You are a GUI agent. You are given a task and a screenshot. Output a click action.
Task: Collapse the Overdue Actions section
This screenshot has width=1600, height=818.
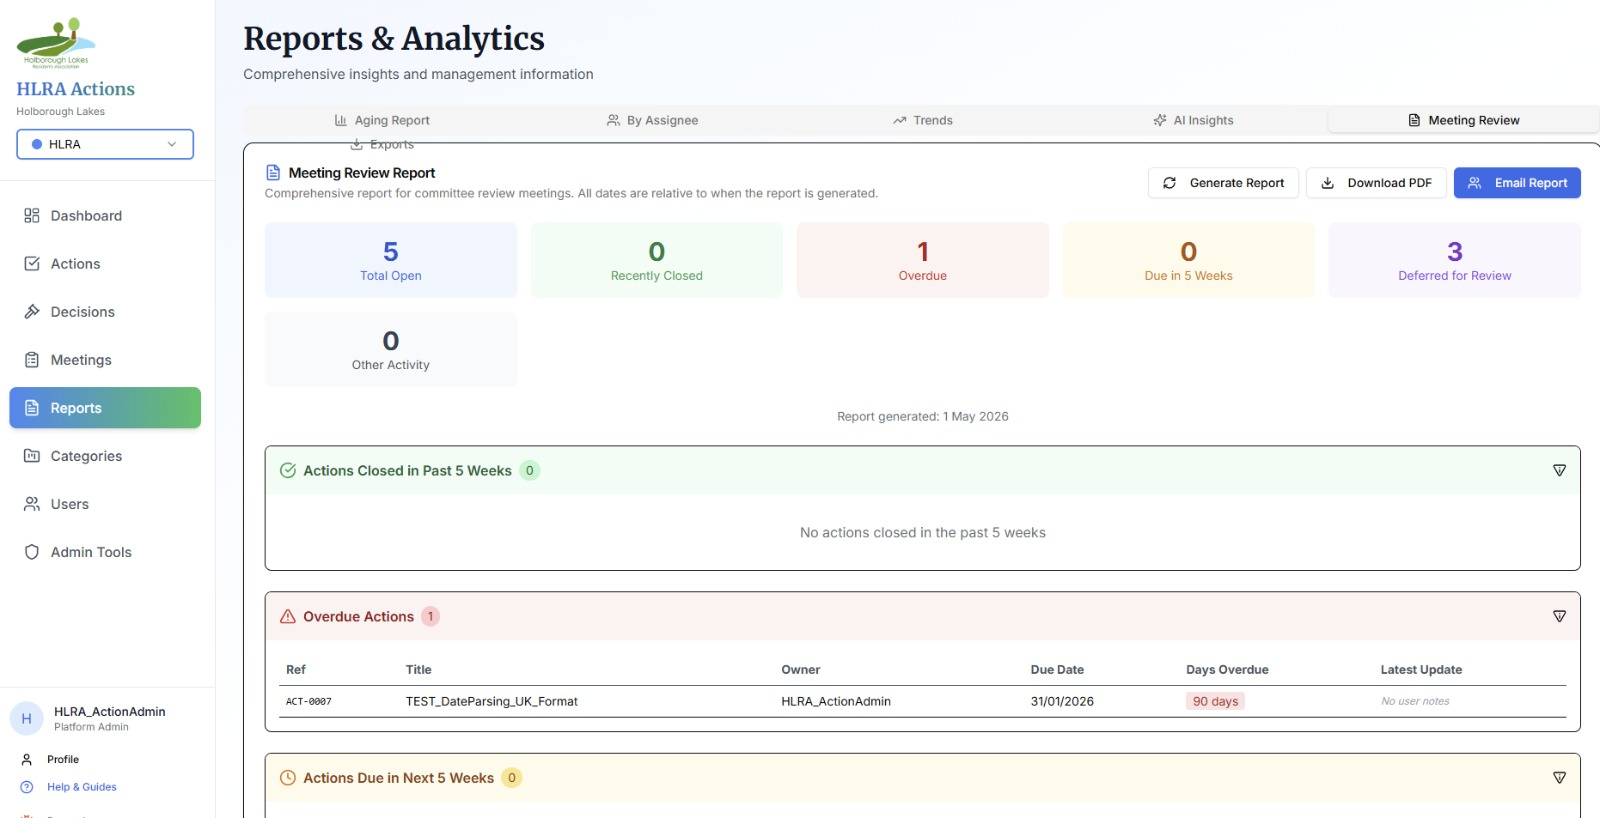pos(1559,617)
